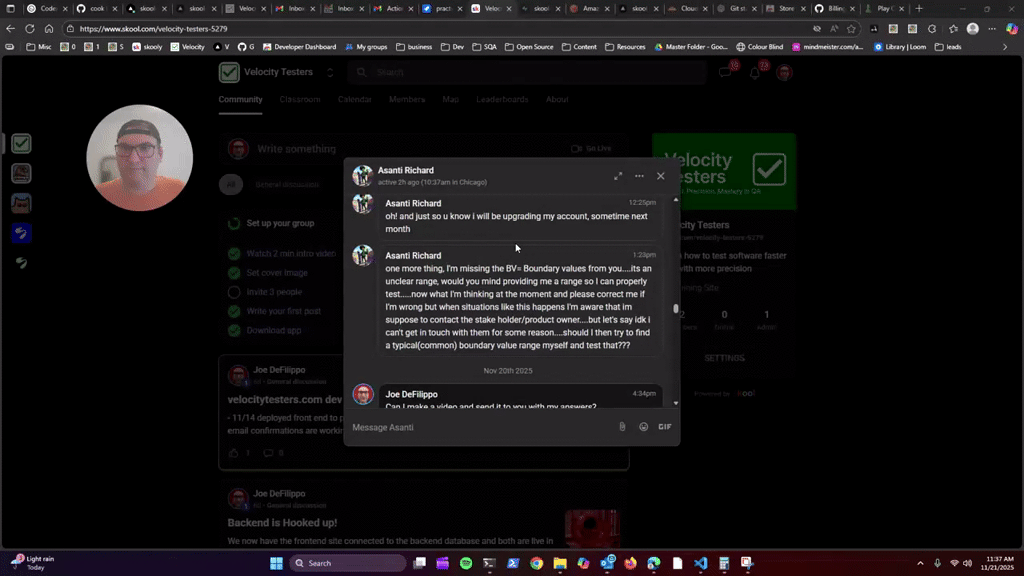The height and width of the screenshot is (576, 1024).
Task: Open the GIF picker in chat
Action: click(x=665, y=426)
